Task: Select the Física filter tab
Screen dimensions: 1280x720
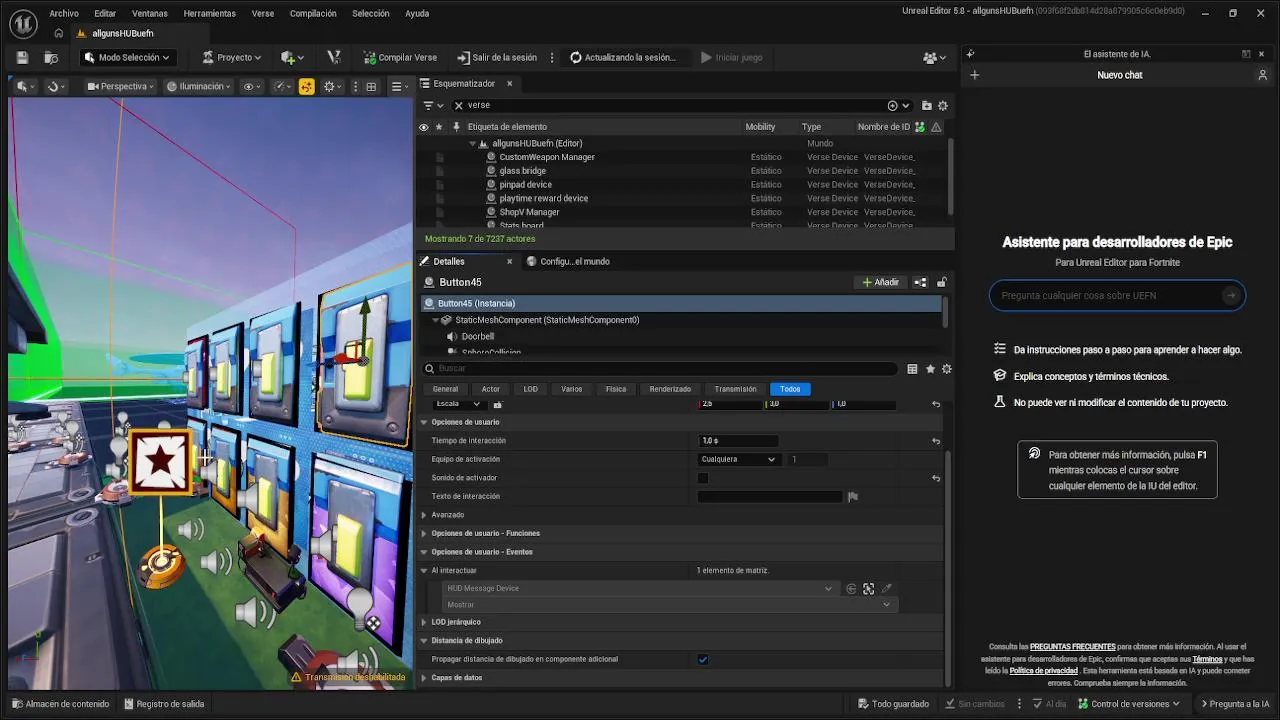Action: tap(616, 389)
